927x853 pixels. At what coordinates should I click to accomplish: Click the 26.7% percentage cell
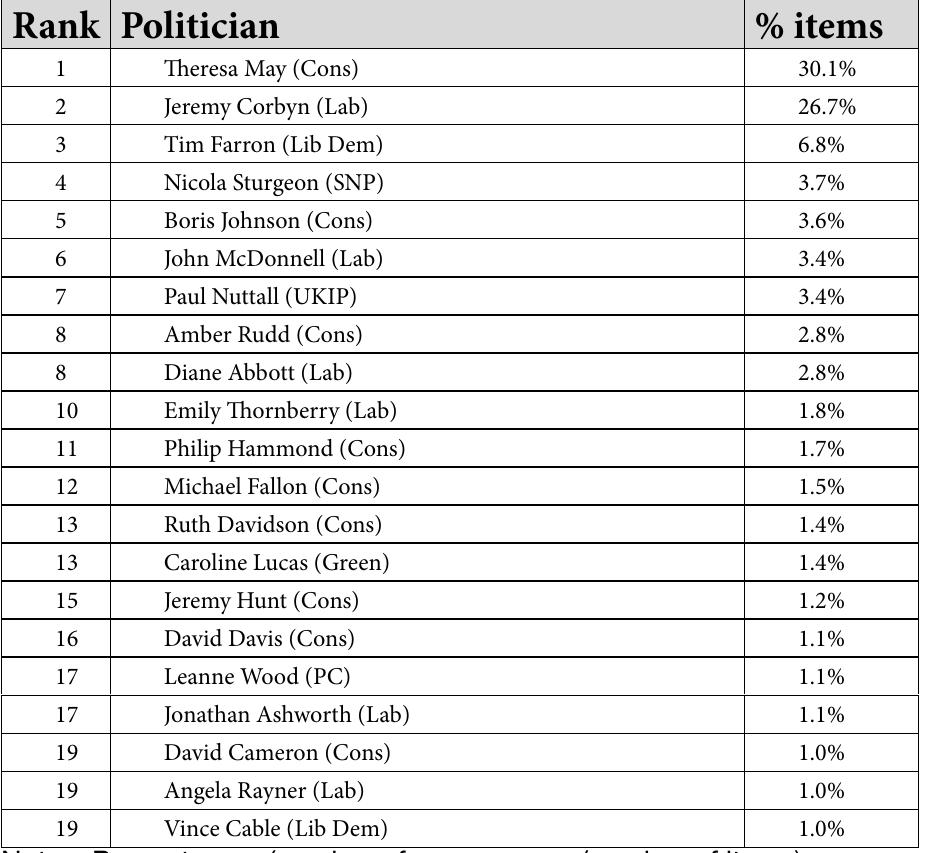[x=826, y=106]
